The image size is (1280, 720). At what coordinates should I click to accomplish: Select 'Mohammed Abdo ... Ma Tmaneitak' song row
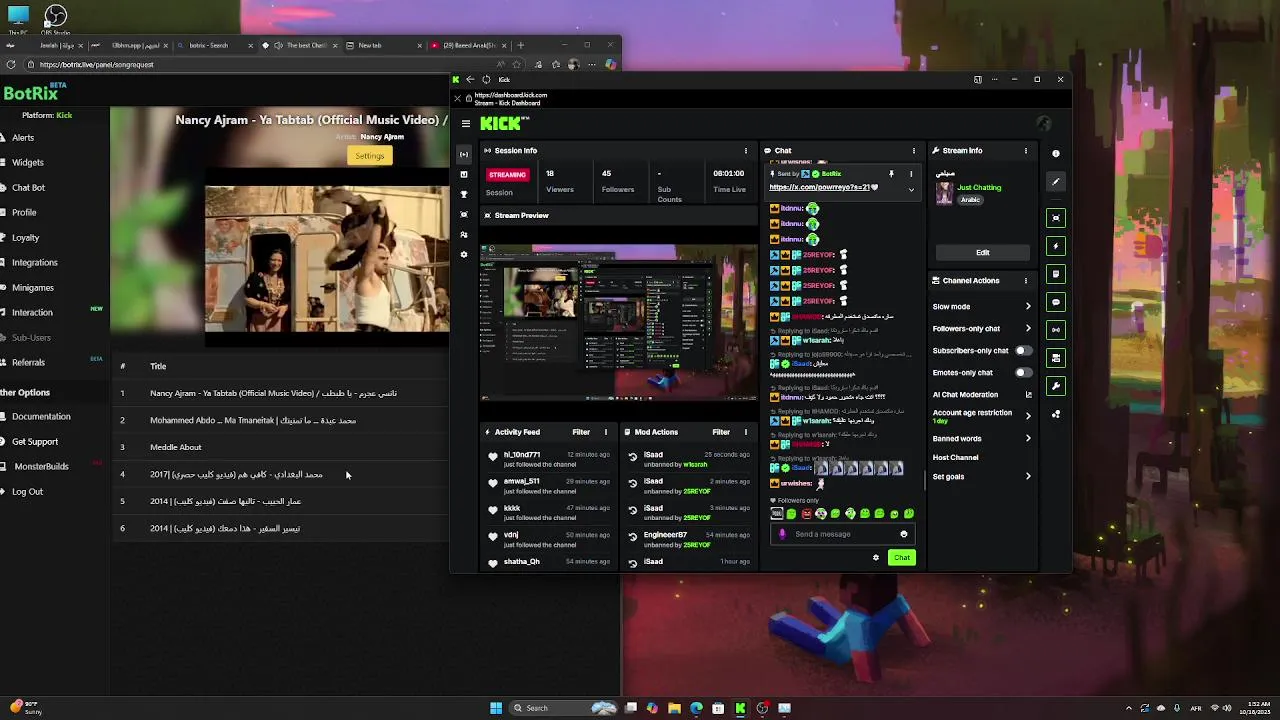coord(280,420)
